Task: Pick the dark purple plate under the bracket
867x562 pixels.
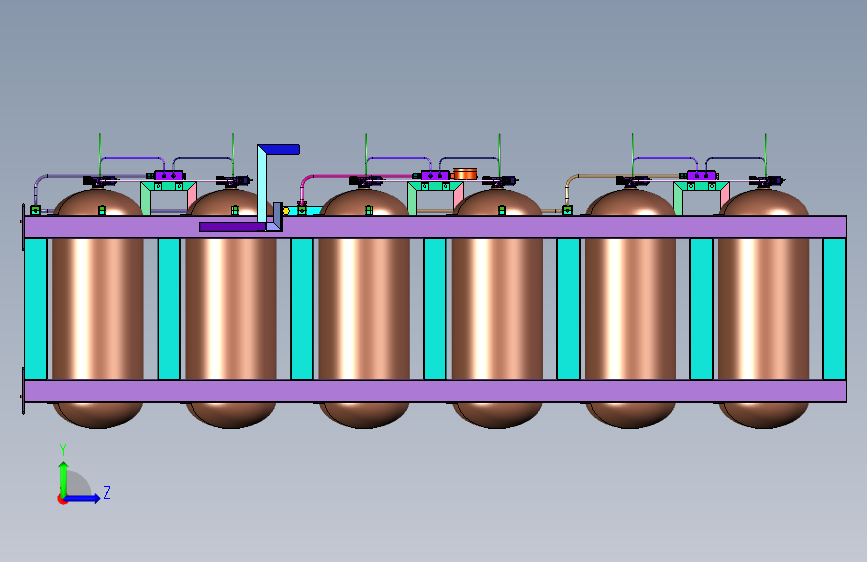Action: (233, 227)
